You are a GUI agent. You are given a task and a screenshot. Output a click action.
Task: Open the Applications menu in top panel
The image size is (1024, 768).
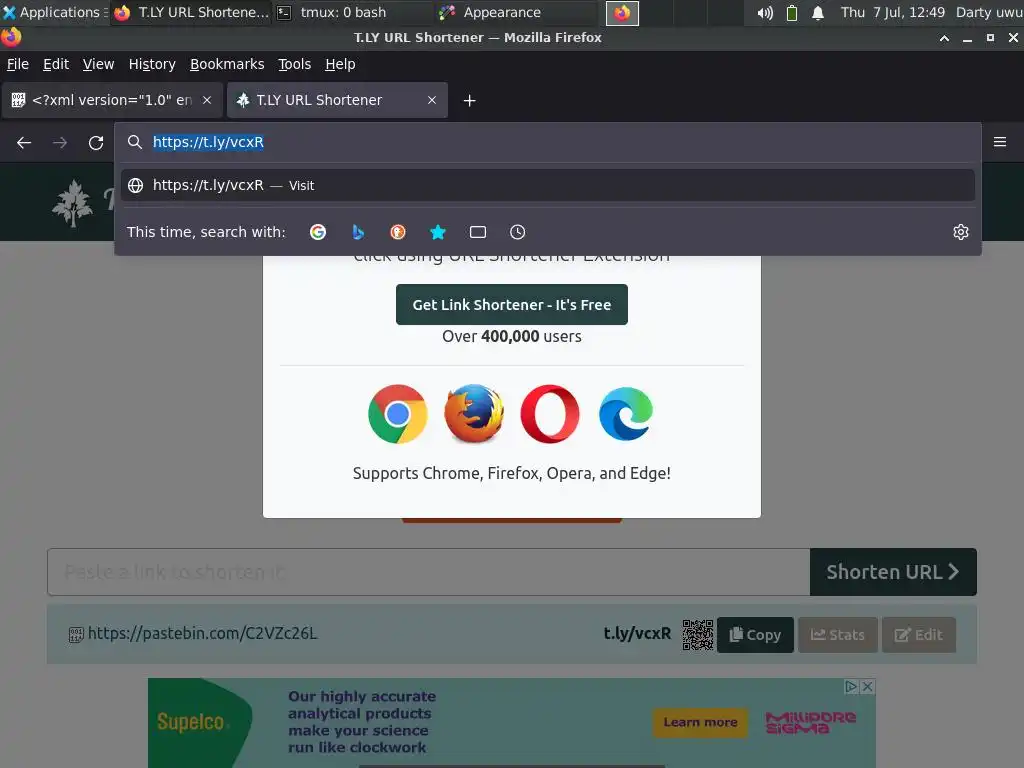point(54,12)
